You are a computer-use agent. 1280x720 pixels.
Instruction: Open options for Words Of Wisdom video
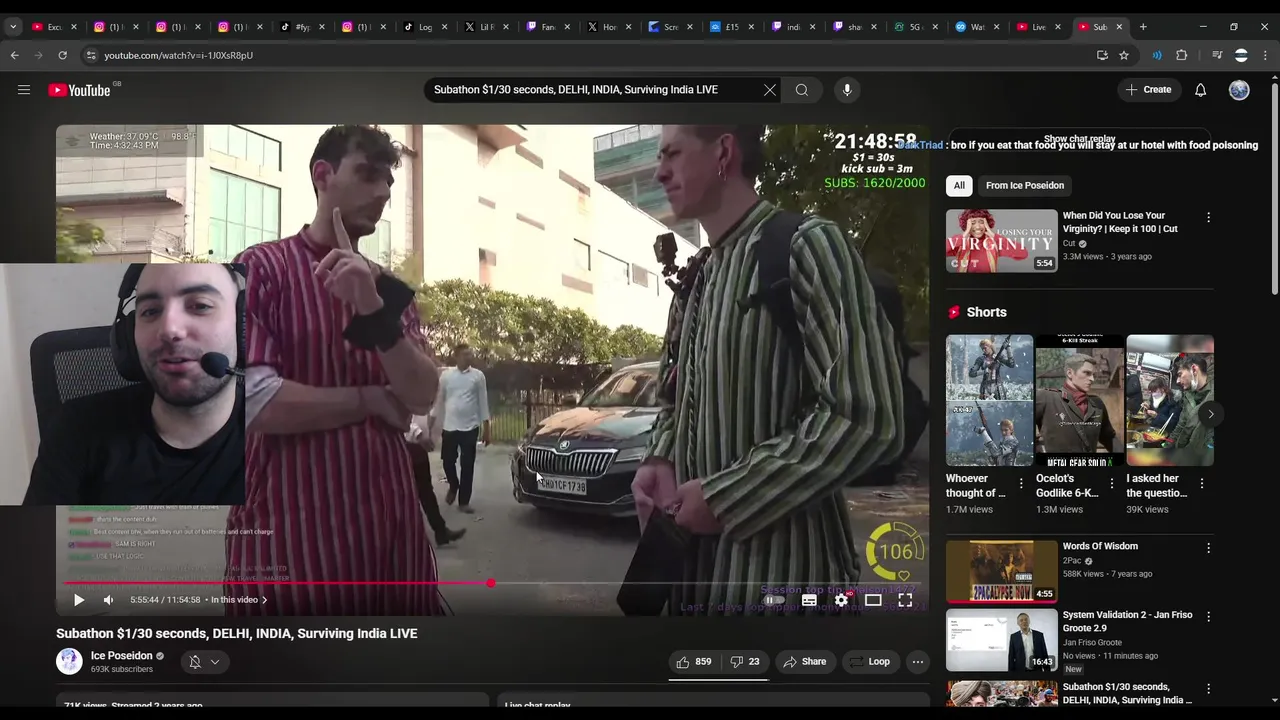tap(1208, 548)
